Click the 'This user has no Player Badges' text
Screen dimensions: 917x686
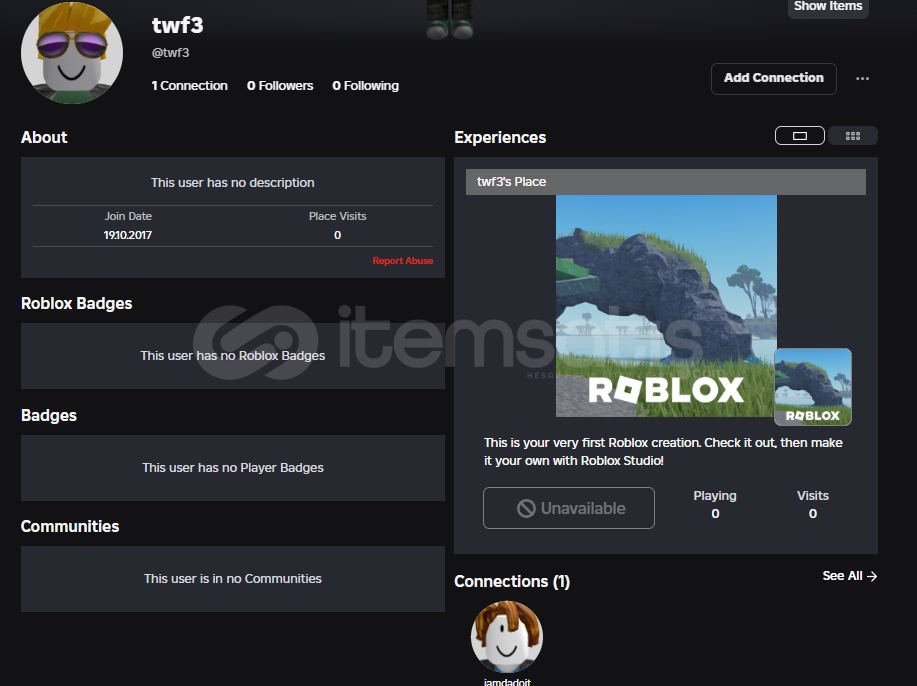(x=233, y=468)
